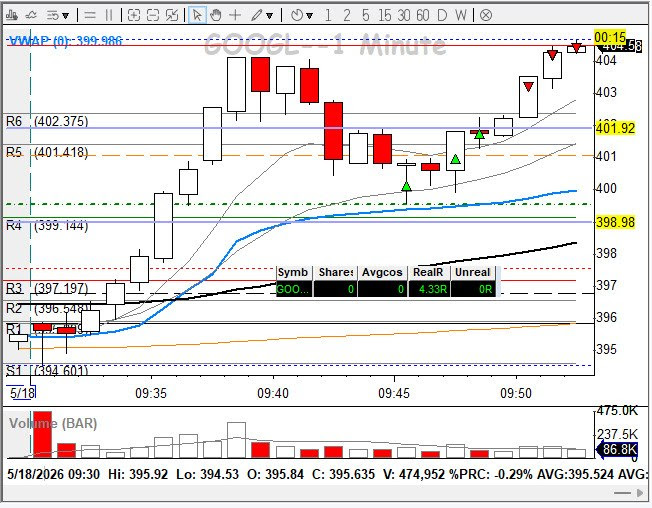Toggle the crosshair cursor
This screenshot has height=508, width=652.
(235, 16)
